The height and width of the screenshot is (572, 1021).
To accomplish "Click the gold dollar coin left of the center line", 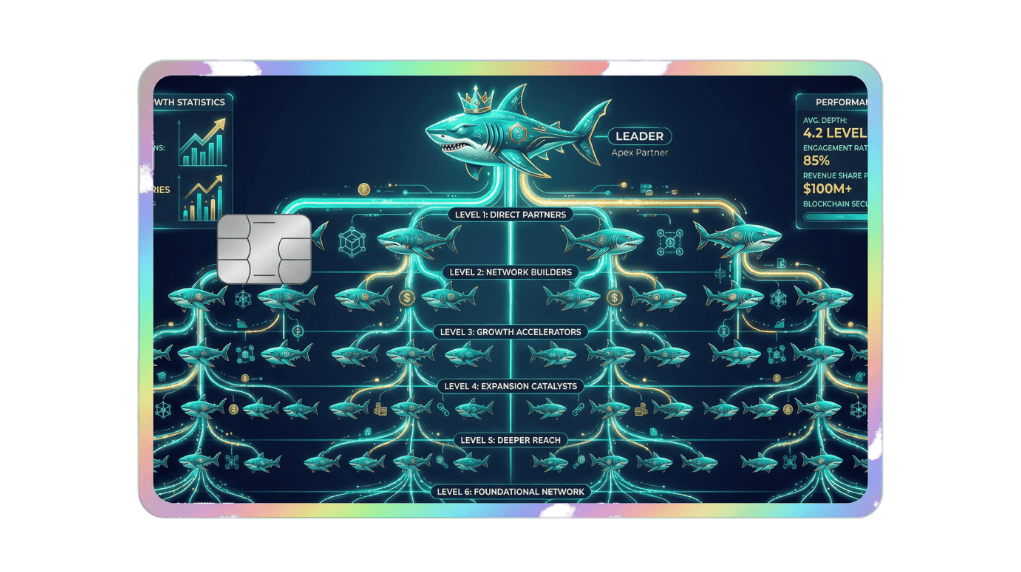I will coord(407,298).
